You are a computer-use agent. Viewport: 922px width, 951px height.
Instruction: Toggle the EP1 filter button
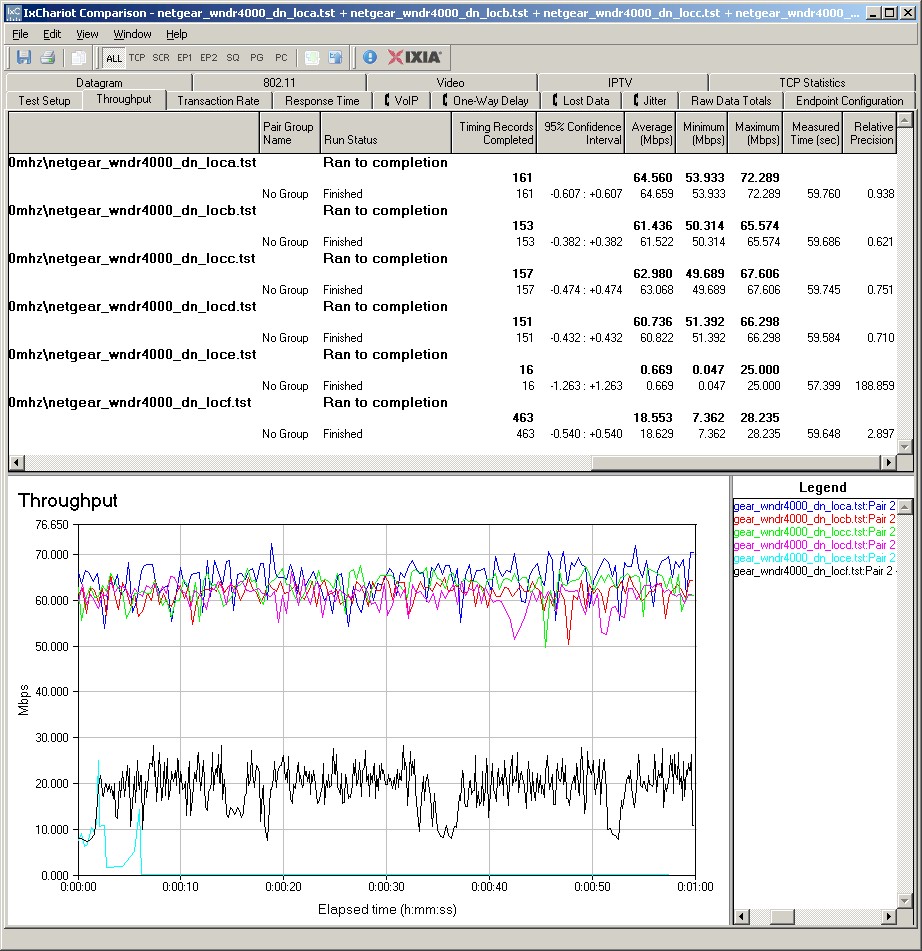[x=184, y=58]
